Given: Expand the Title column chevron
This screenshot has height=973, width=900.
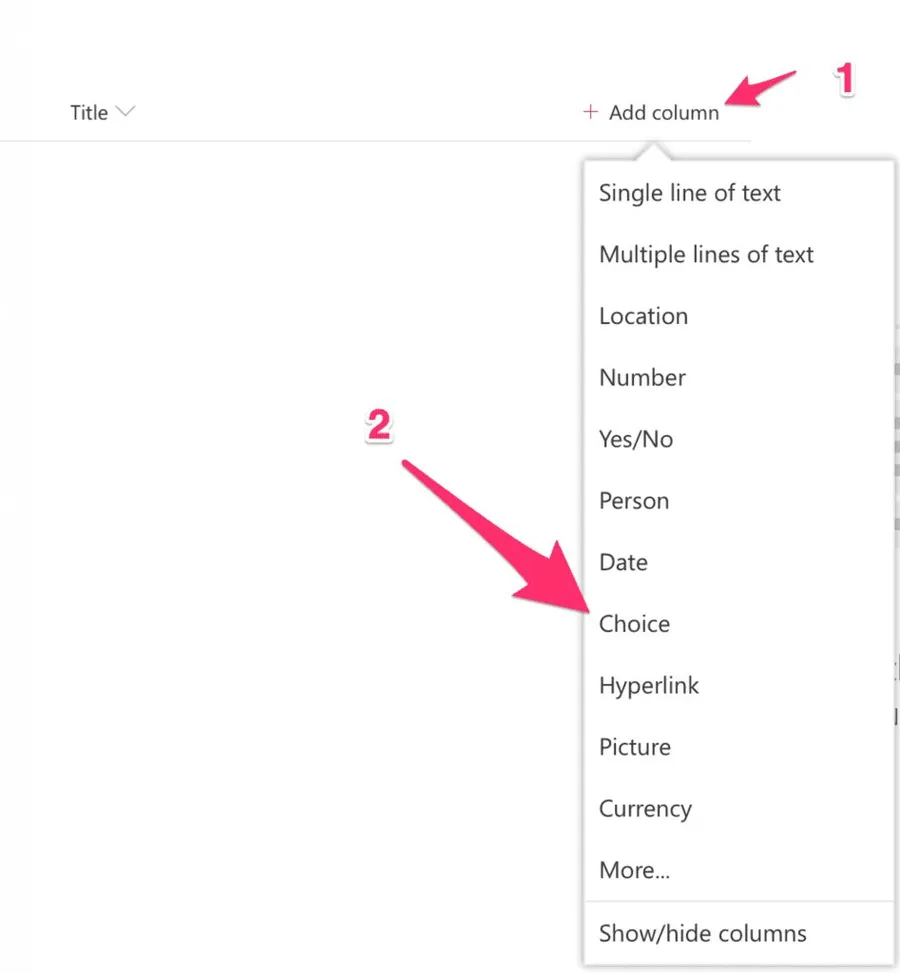Looking at the screenshot, I should point(126,112).
